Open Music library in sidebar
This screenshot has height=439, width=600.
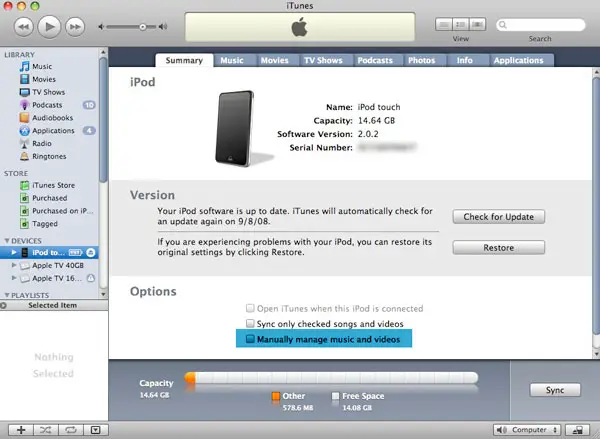pyautogui.click(x=42, y=66)
